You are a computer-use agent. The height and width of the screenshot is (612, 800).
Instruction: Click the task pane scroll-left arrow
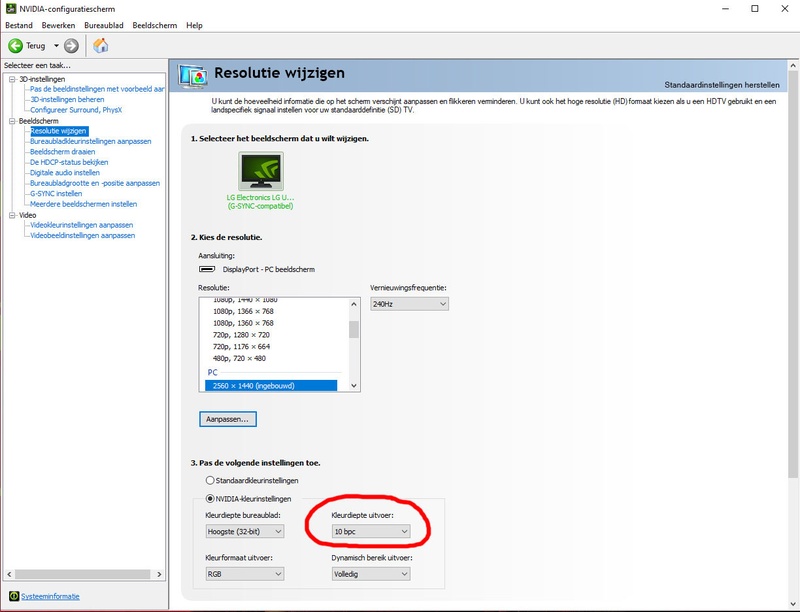coord(9,574)
